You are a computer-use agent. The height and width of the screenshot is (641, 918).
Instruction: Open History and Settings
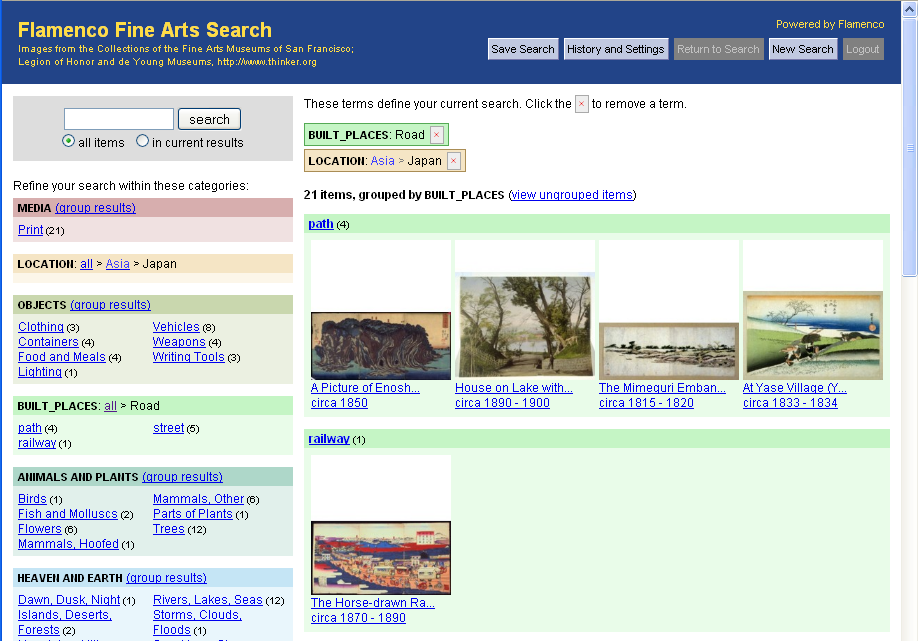[615, 49]
